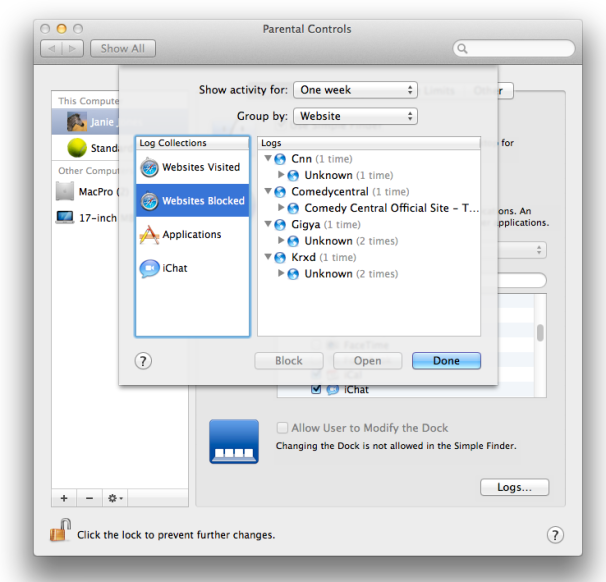Click the Logs... button

[x=514, y=487]
